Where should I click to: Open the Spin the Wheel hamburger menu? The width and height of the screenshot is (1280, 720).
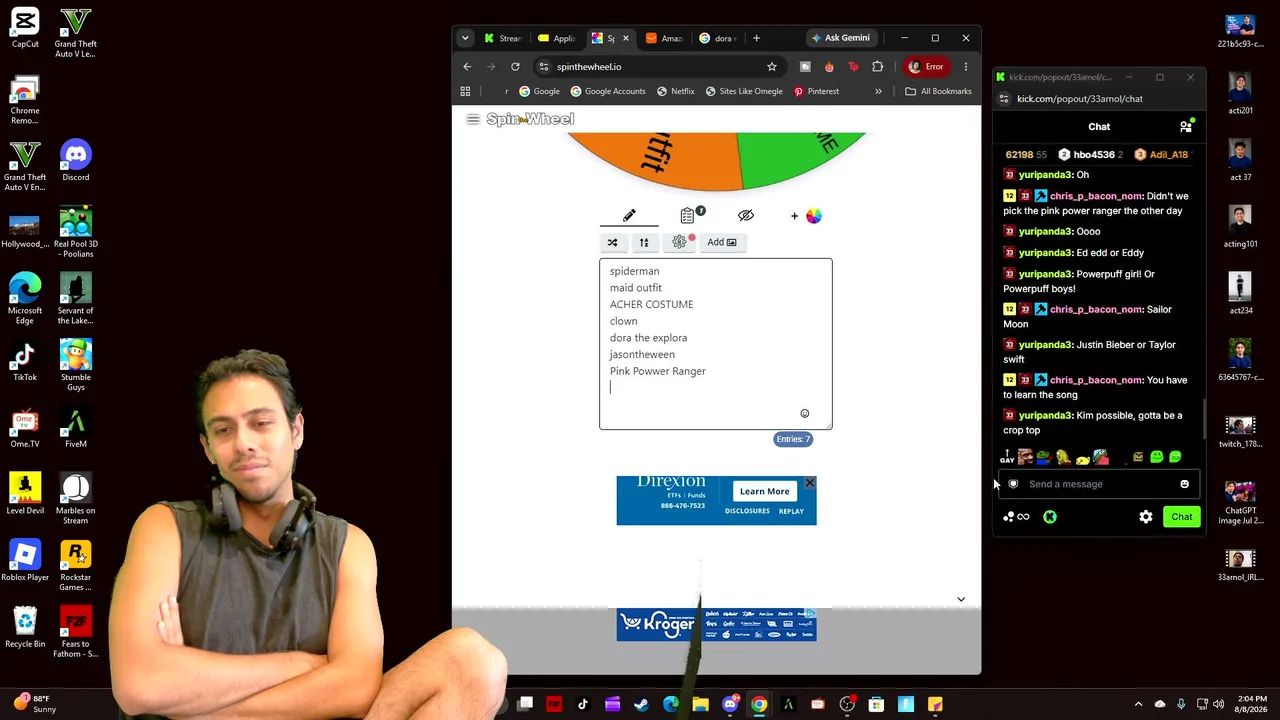click(473, 119)
